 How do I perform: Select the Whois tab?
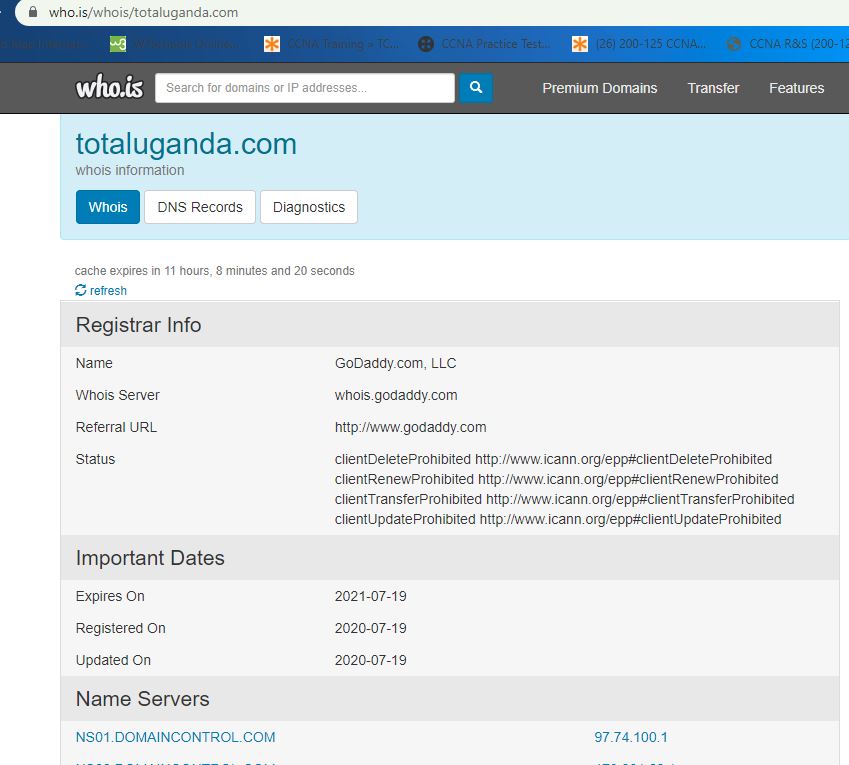(108, 207)
